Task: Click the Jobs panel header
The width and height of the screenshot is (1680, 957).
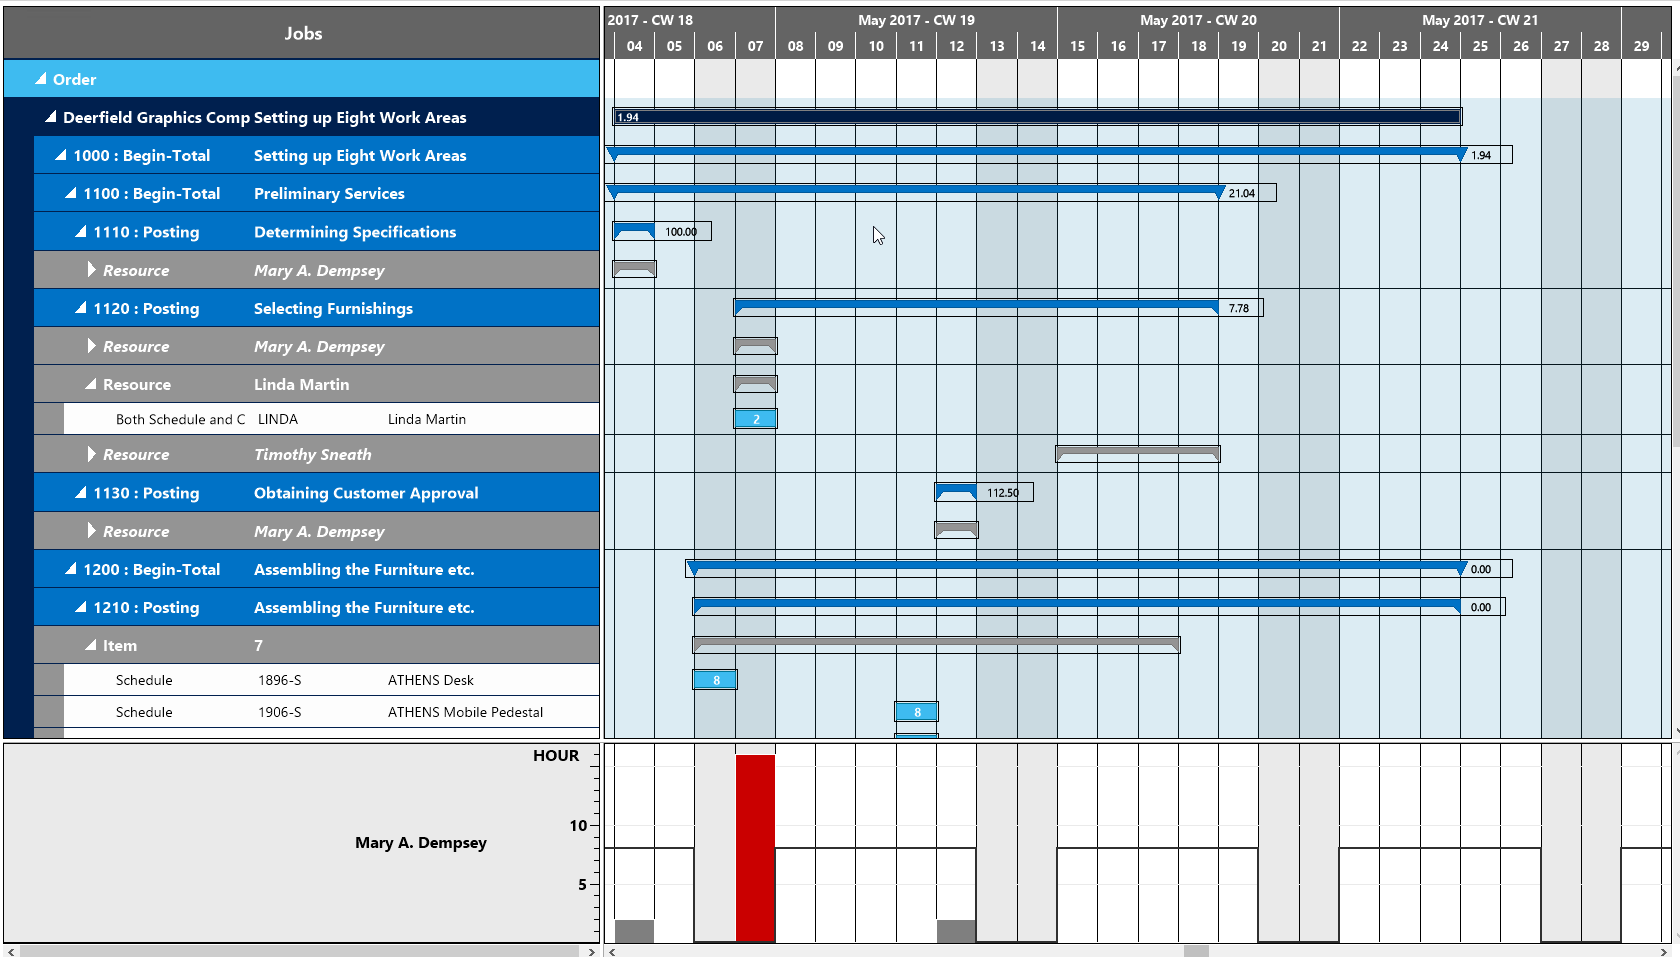Action: (x=302, y=33)
